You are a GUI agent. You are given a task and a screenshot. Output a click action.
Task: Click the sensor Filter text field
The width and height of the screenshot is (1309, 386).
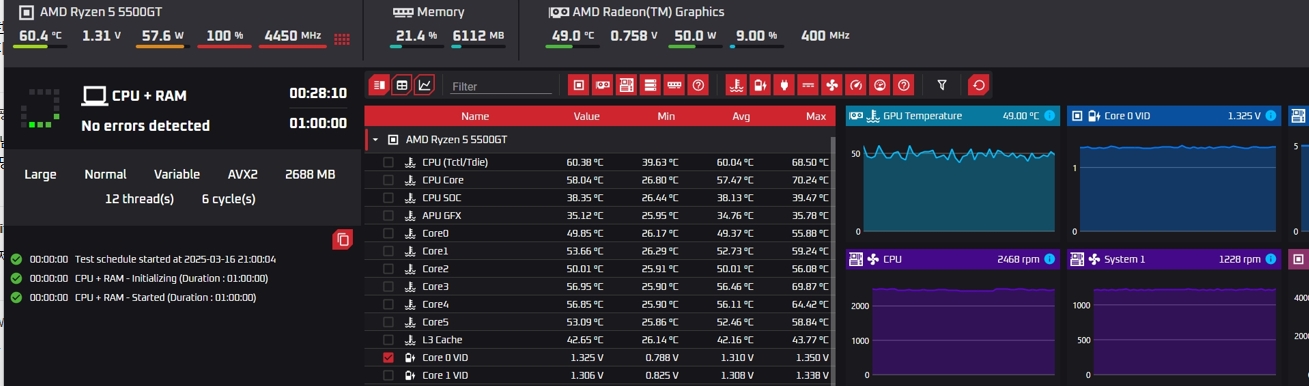pyautogui.click(x=501, y=86)
